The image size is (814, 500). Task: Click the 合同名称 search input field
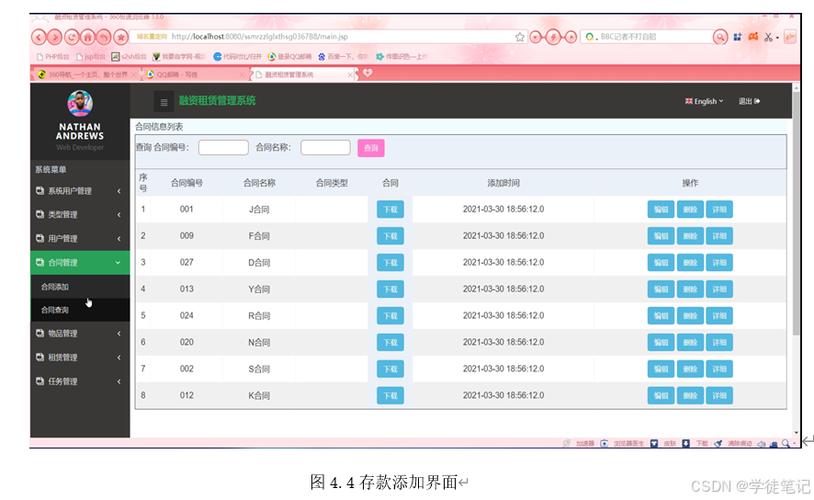click(325, 147)
